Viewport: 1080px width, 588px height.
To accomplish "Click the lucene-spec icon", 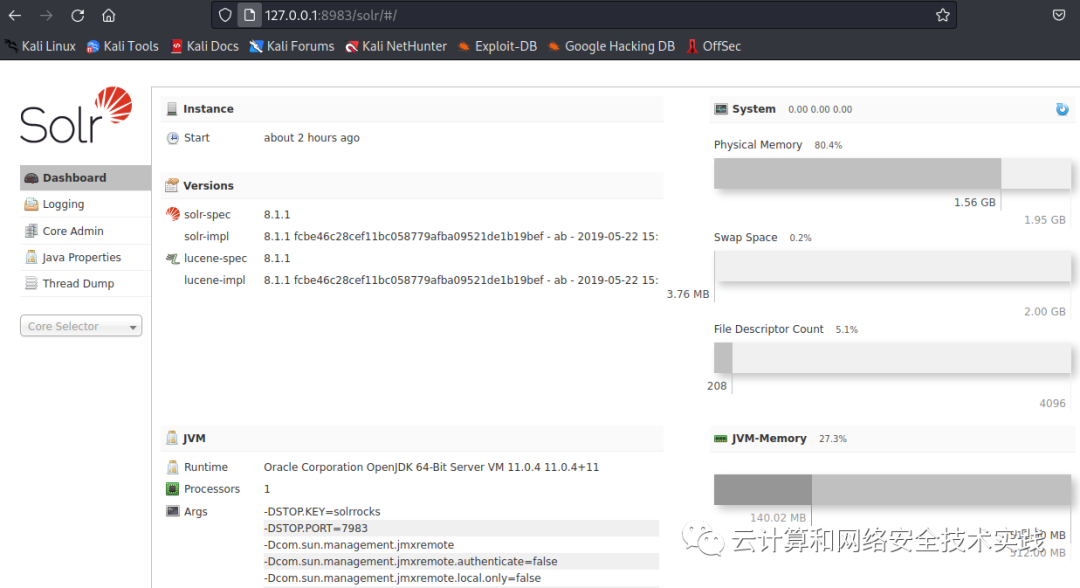I will point(172,258).
